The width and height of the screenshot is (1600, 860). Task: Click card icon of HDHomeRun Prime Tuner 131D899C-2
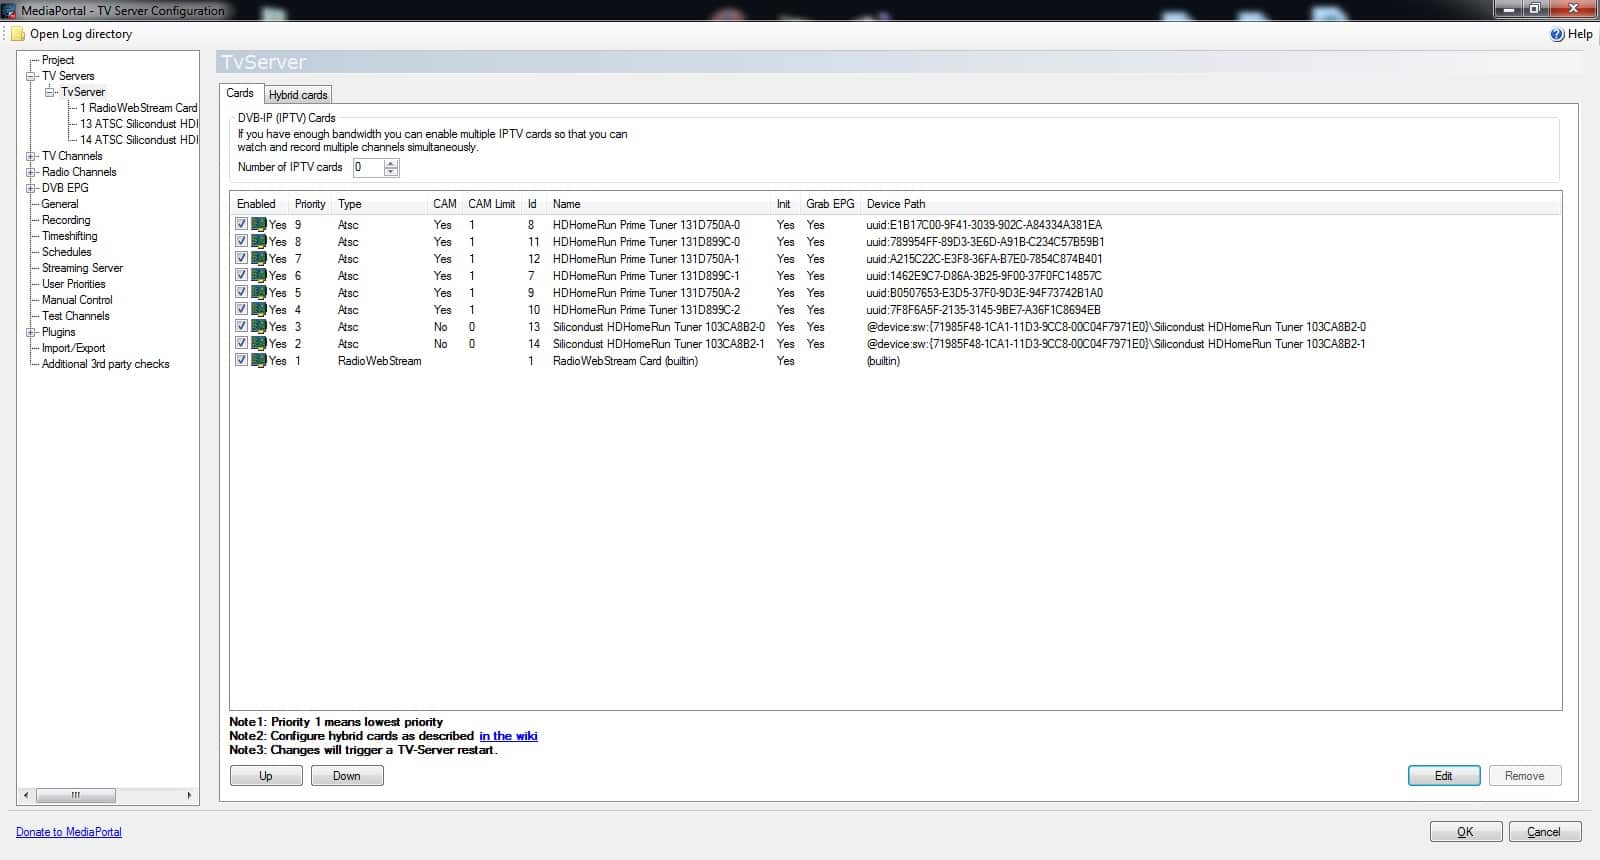pos(259,310)
